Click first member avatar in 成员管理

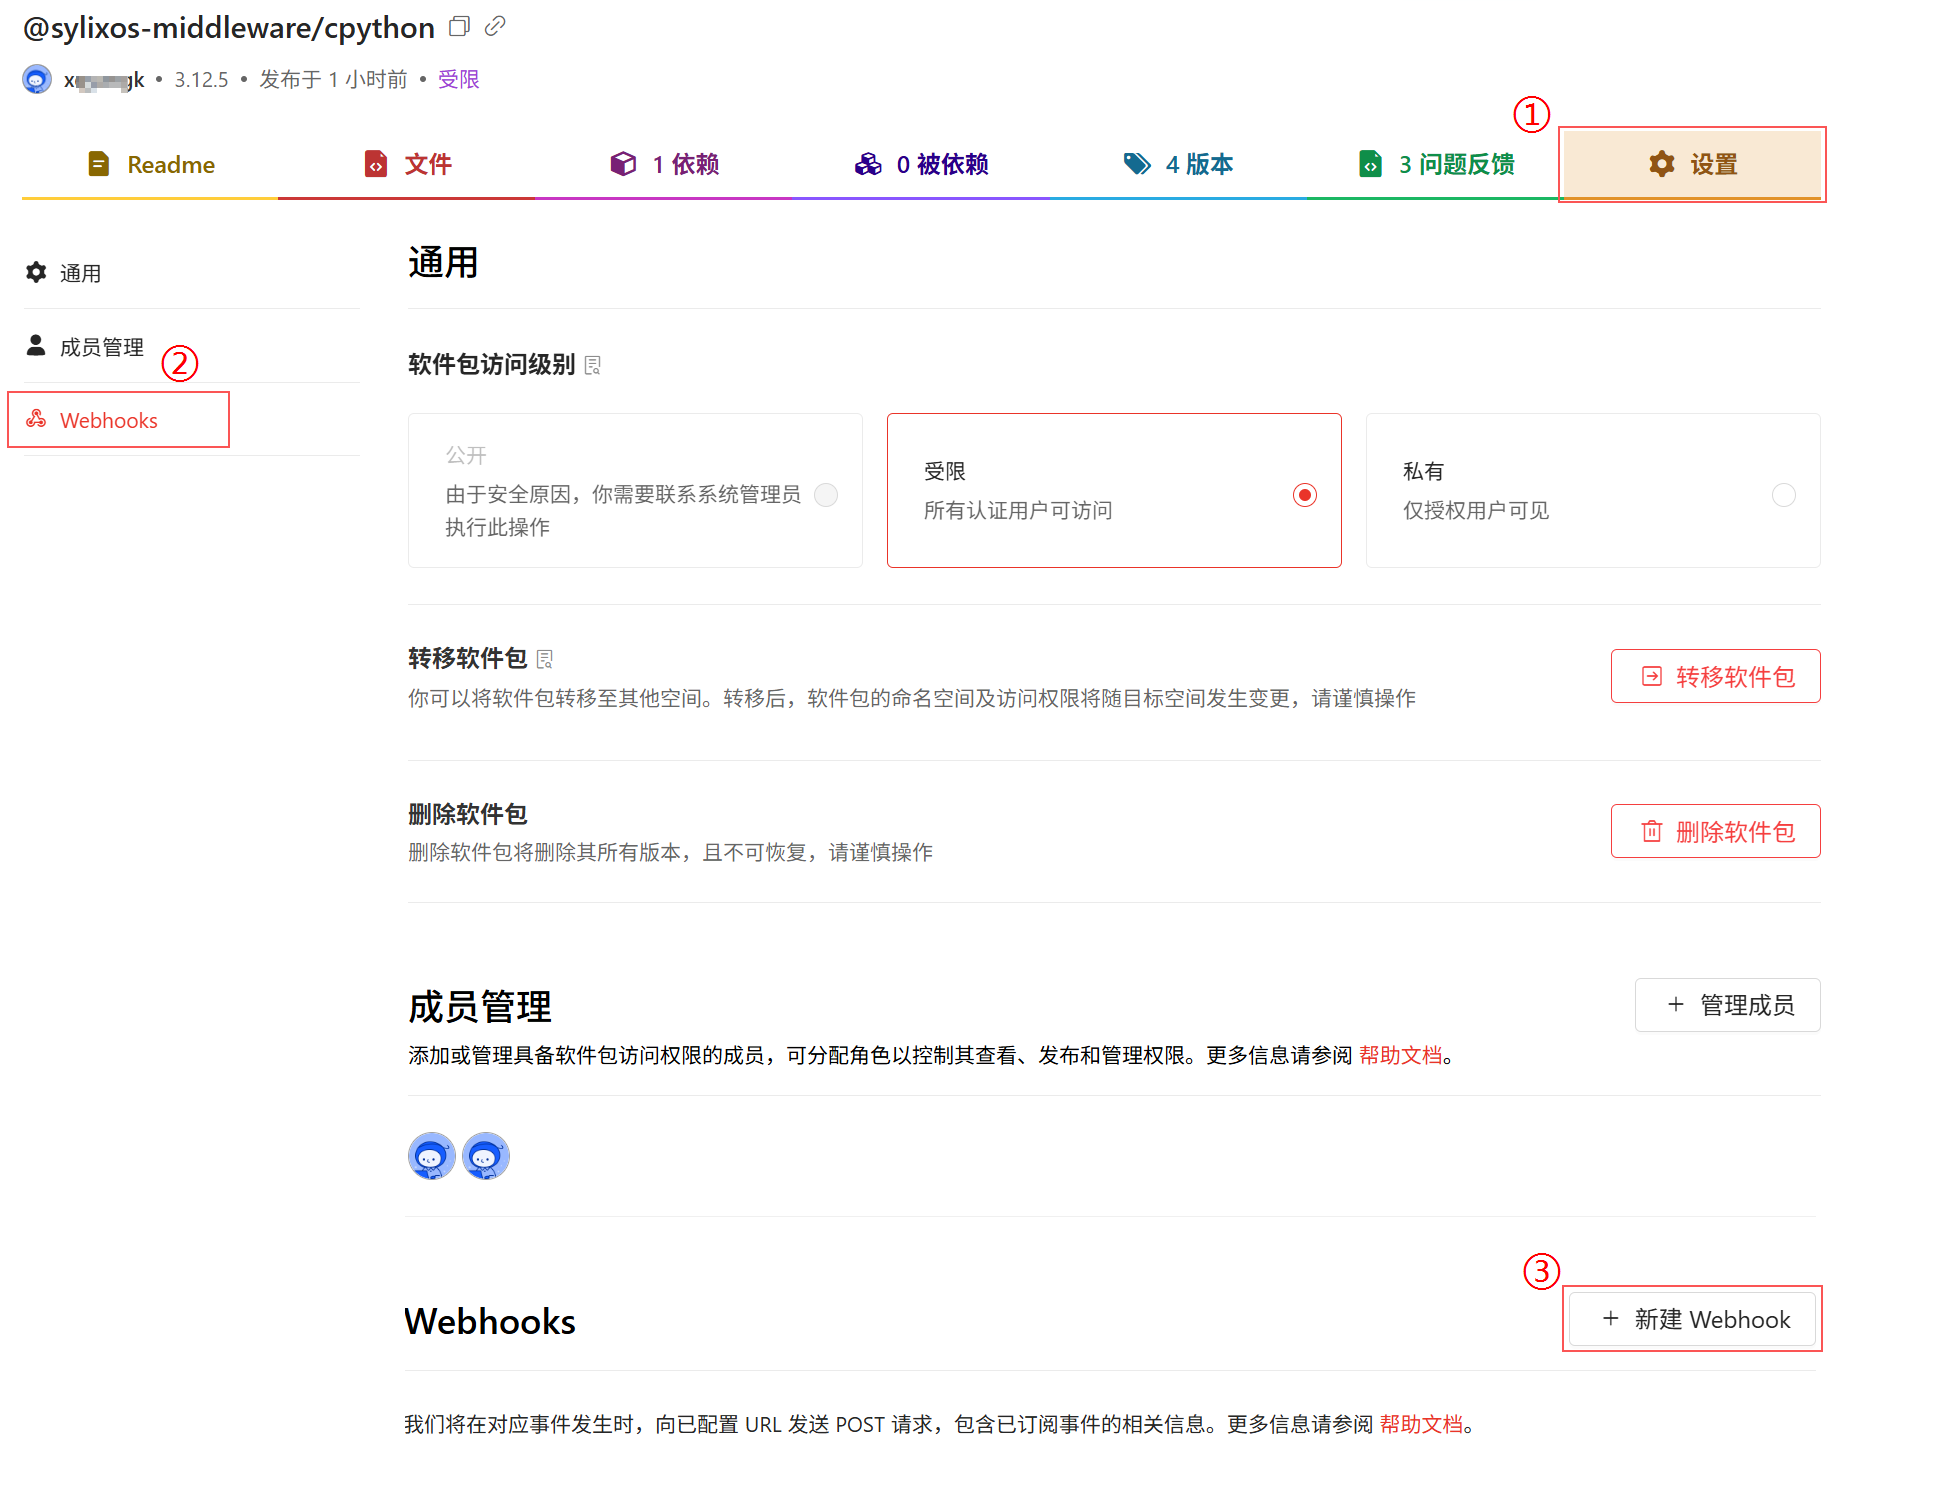click(x=432, y=1156)
